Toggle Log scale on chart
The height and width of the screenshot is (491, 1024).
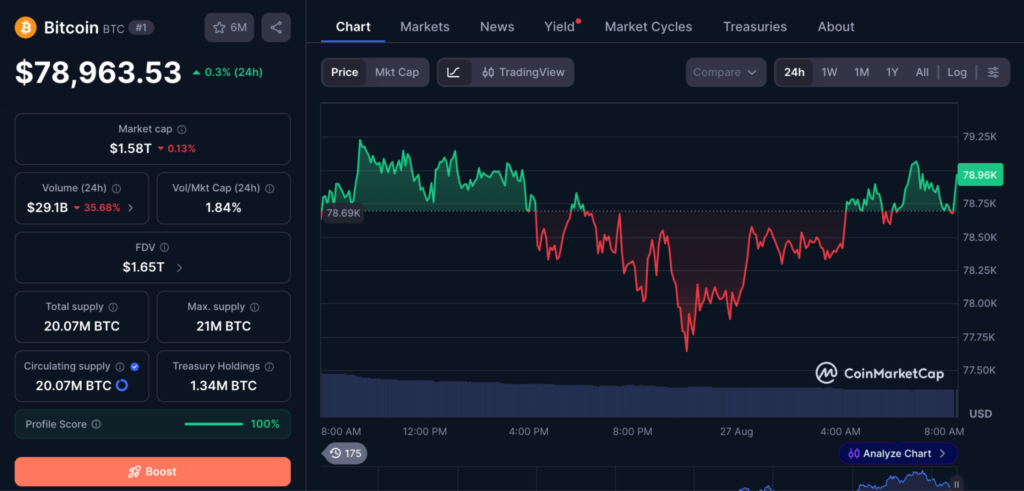click(x=957, y=72)
